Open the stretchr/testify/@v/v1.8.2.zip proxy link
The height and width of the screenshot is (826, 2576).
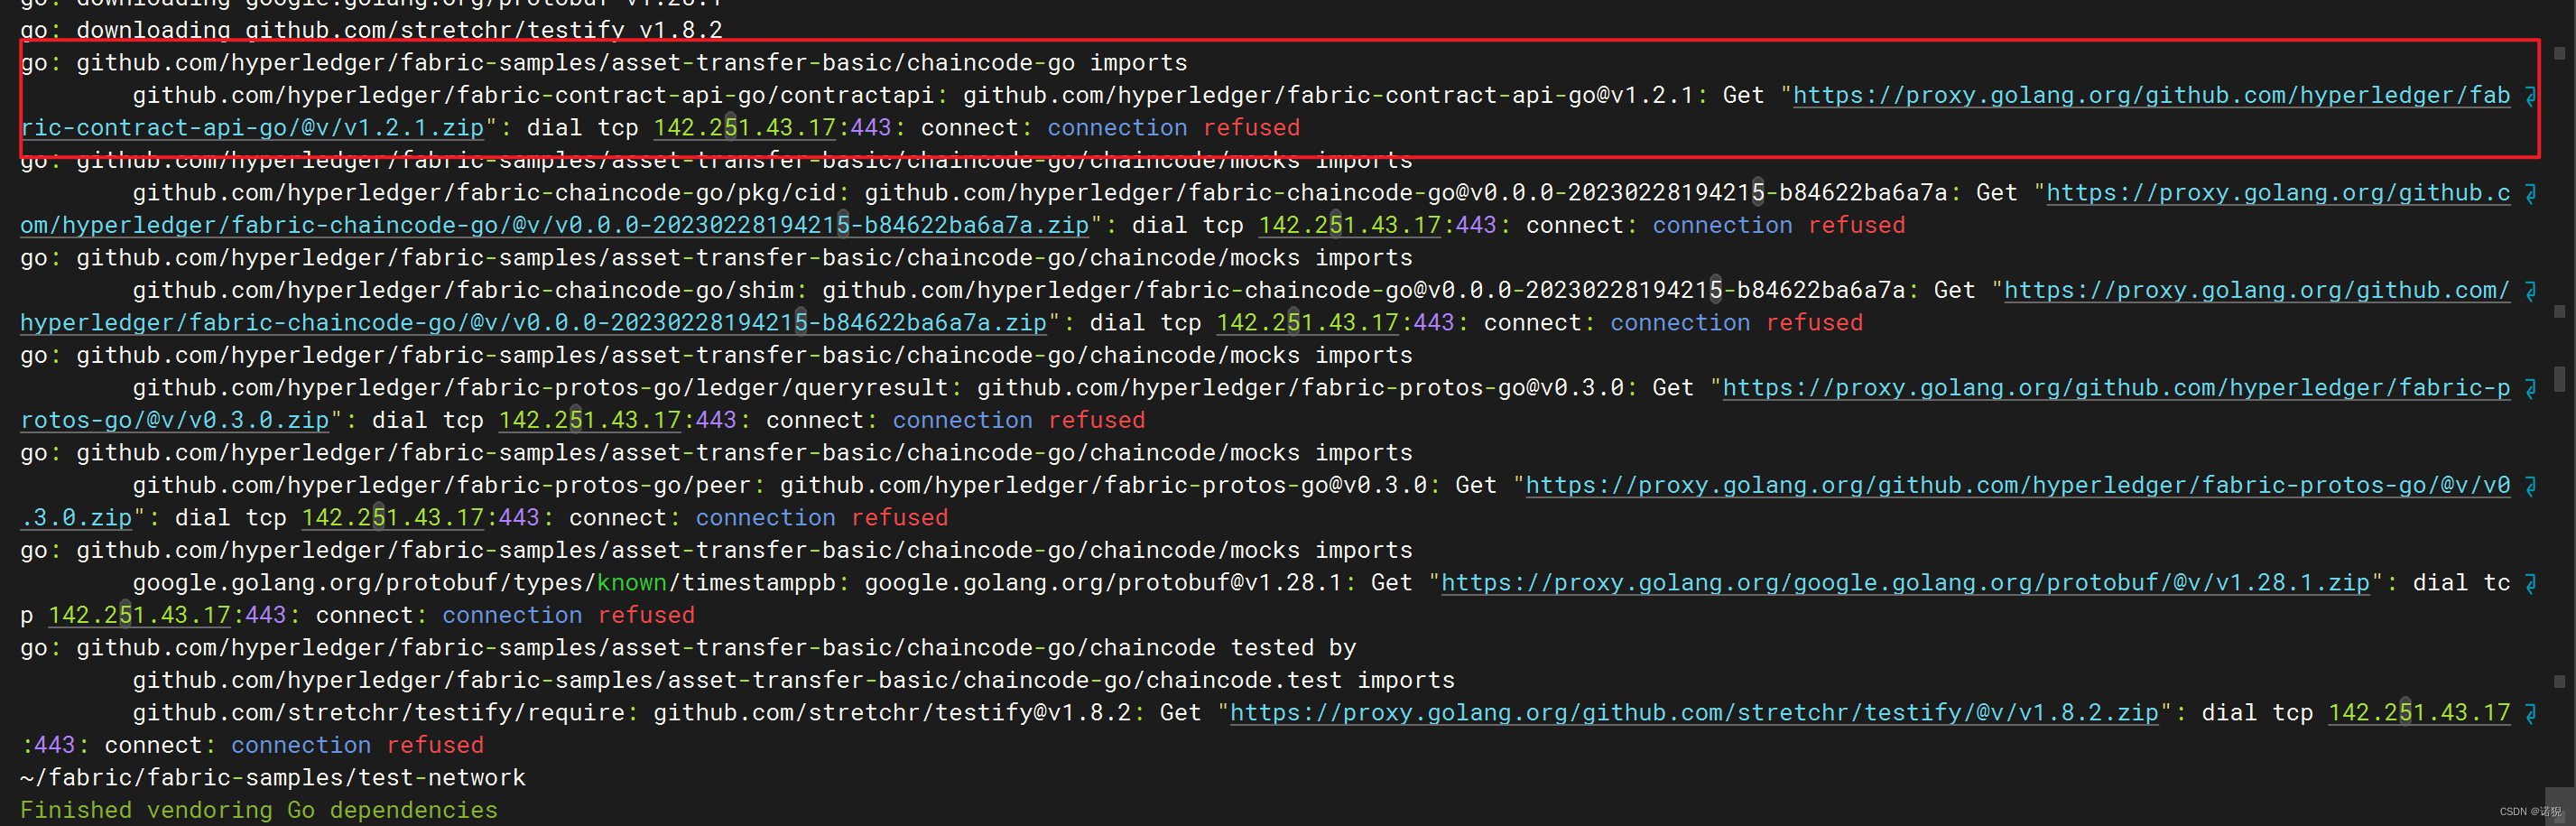1694,713
